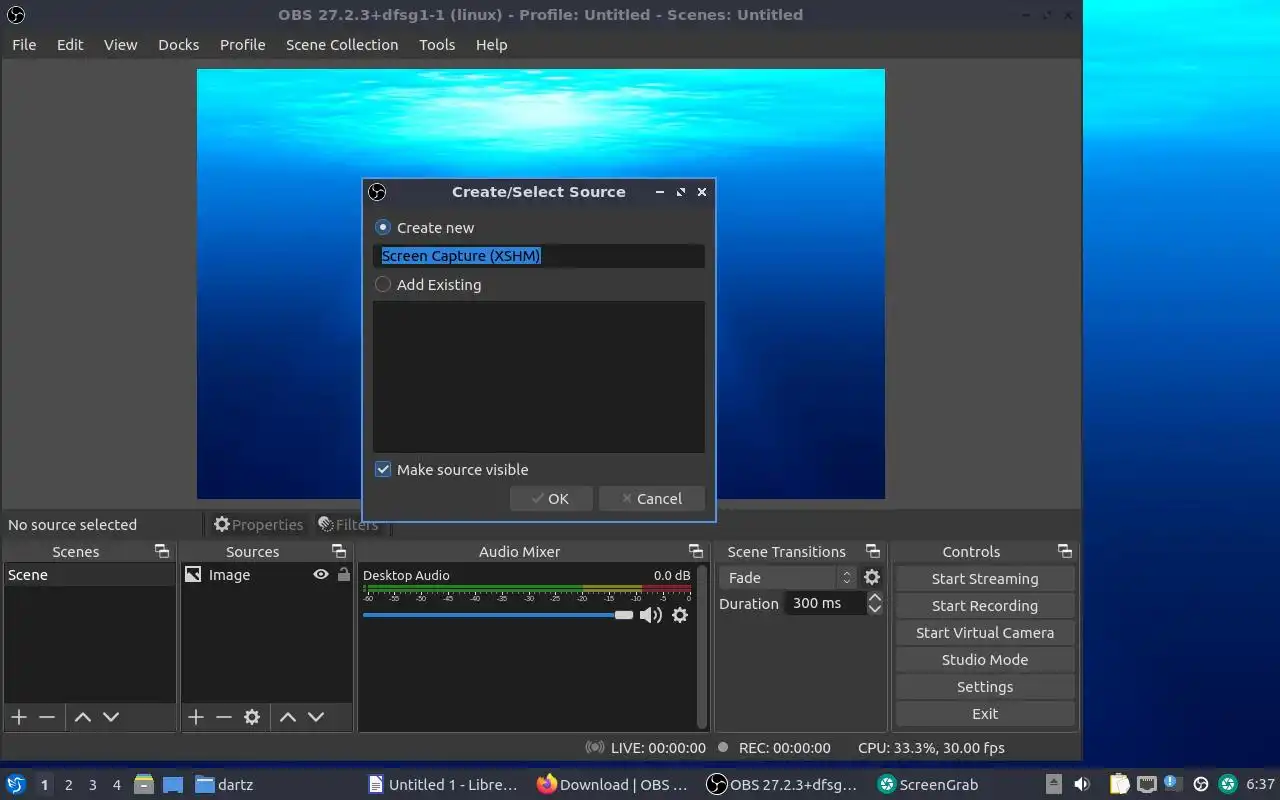Viewport: 1280px width, 800px height.
Task: Add a new scene with plus icon
Action: click(19, 717)
